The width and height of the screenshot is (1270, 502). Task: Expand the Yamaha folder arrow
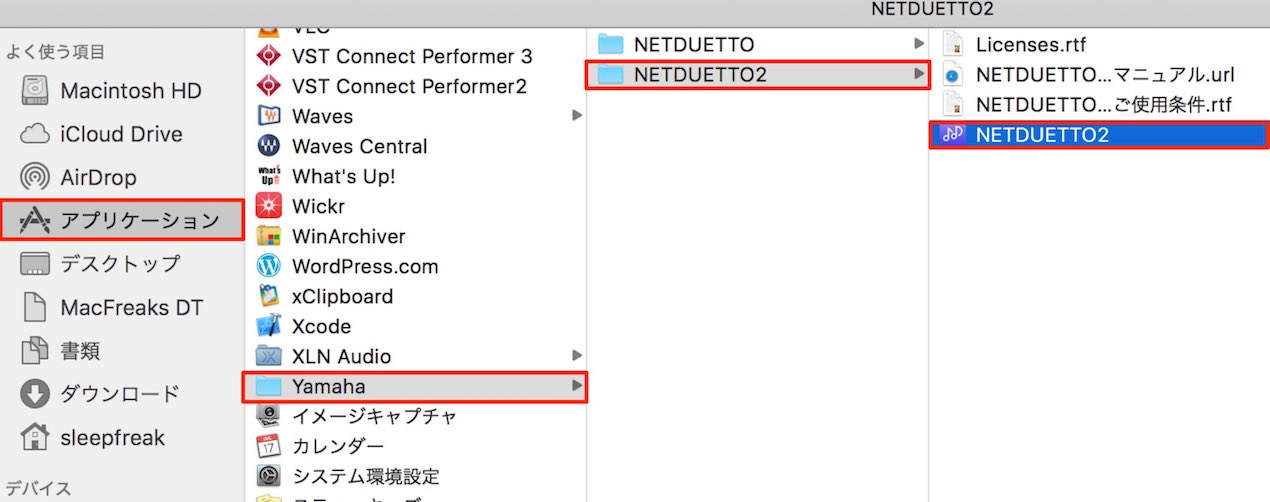coord(577,386)
